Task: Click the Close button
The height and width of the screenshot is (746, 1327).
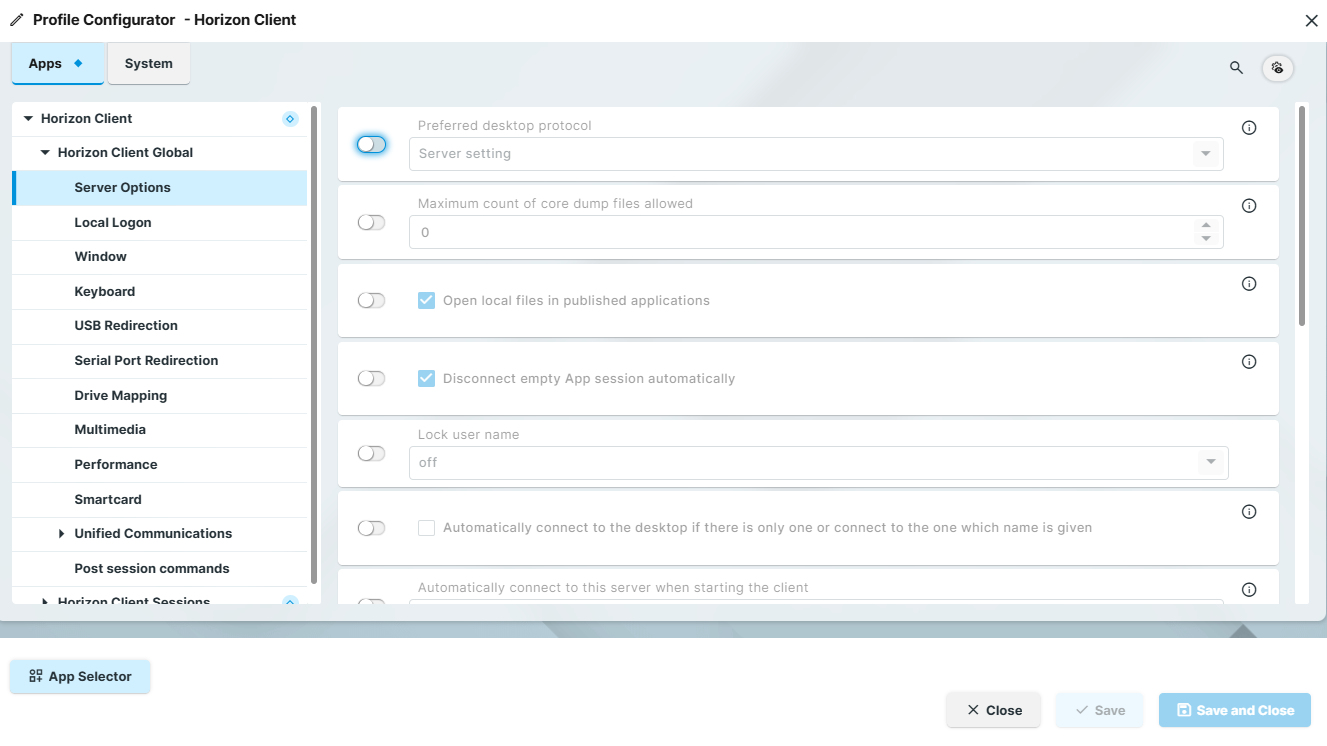Action: 993,710
